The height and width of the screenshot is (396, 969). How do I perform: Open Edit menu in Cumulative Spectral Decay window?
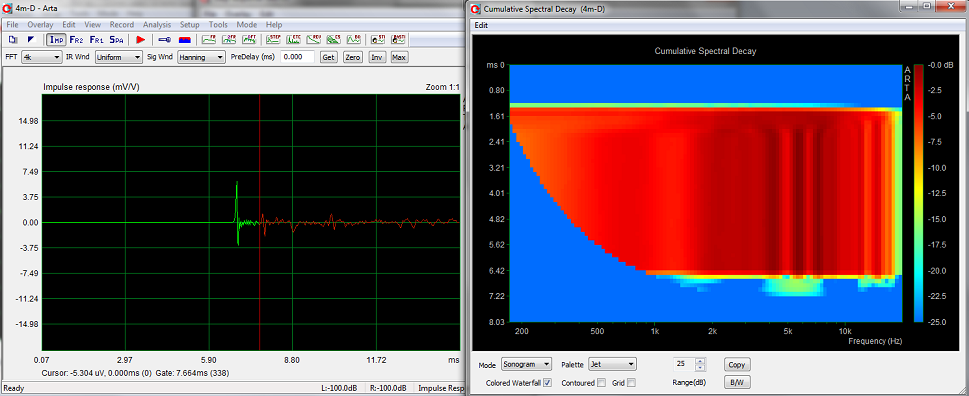click(x=481, y=25)
